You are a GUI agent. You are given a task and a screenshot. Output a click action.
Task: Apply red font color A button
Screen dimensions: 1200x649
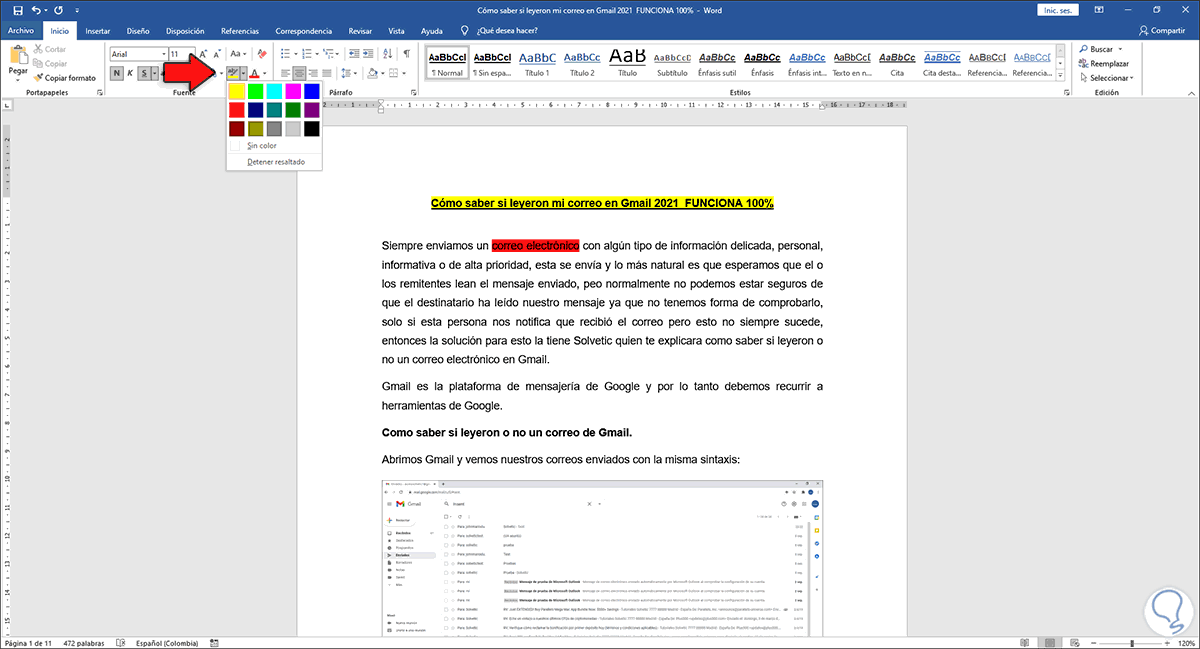(x=254, y=73)
